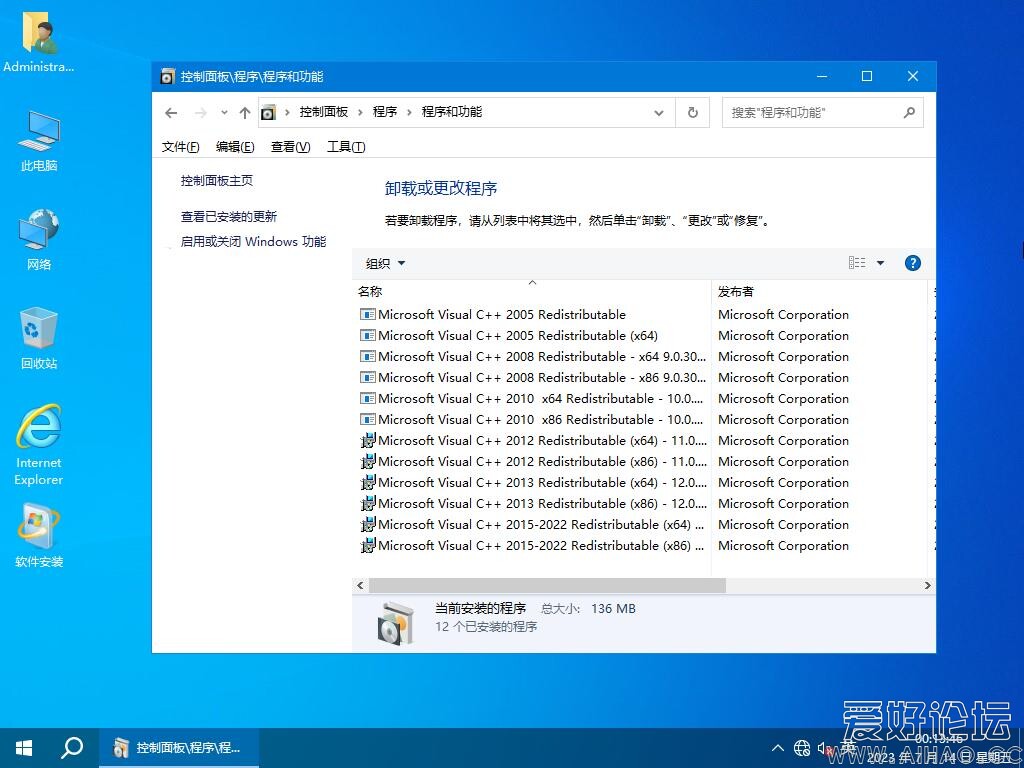1024x768 pixels.
Task: Click the 搜索"程序和功能" search box
Action: click(812, 113)
